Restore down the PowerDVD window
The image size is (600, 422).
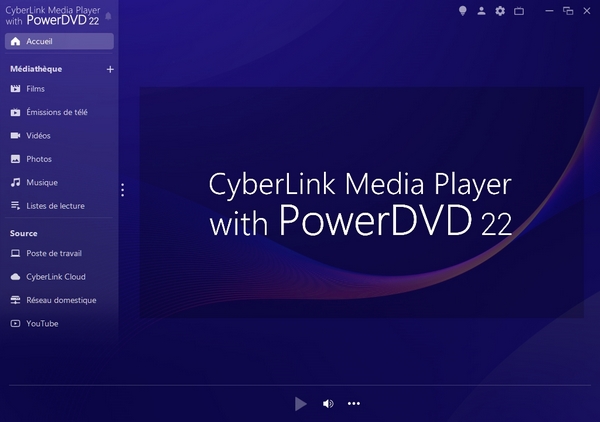tap(568, 11)
